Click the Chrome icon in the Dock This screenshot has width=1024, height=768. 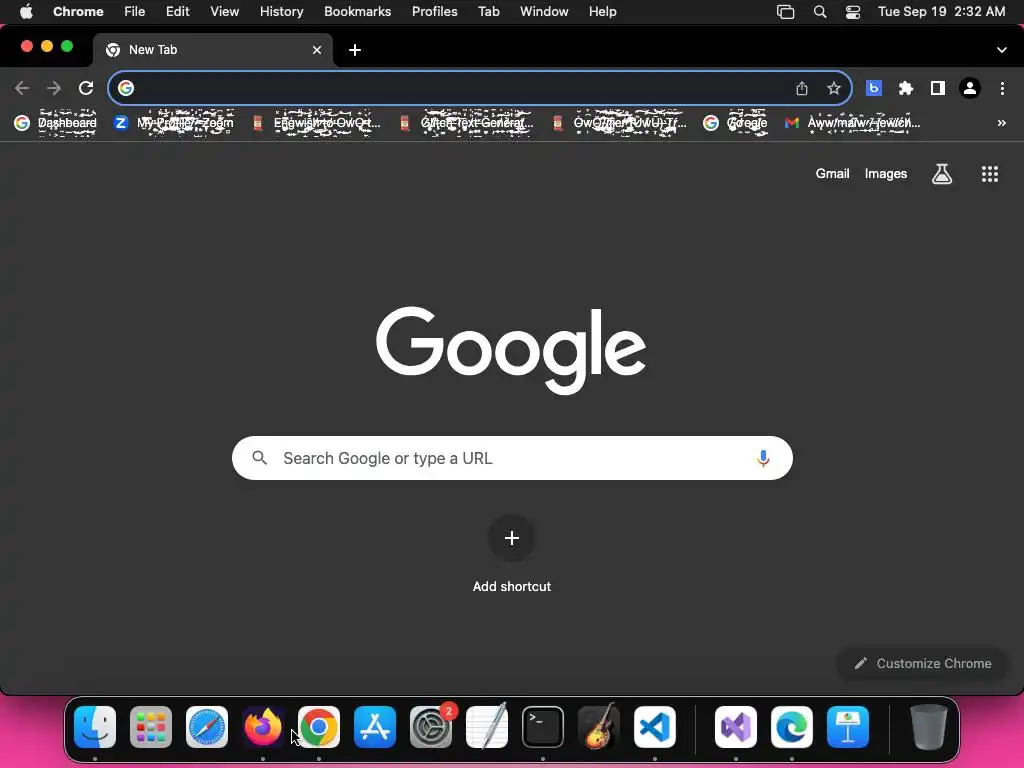[319, 727]
